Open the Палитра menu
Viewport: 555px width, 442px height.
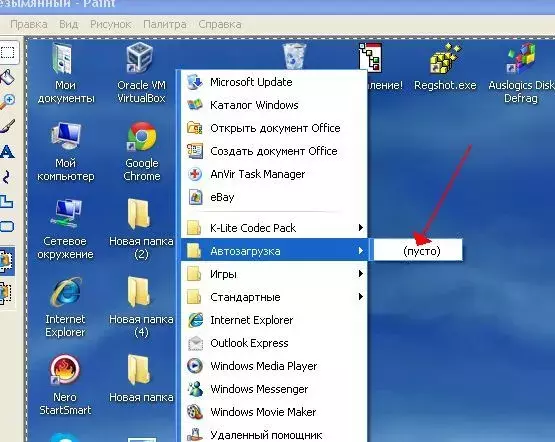[x=165, y=24]
